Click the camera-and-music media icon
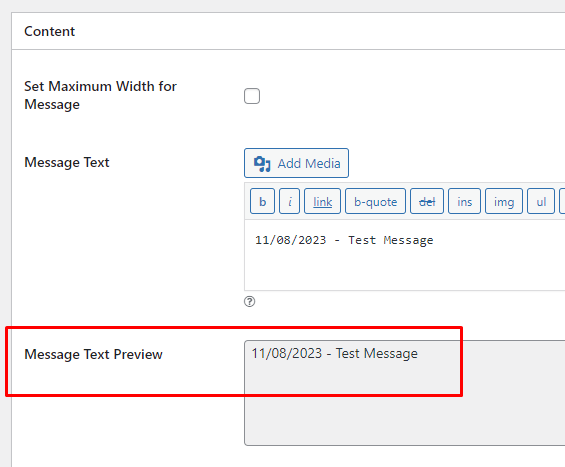 [262, 164]
